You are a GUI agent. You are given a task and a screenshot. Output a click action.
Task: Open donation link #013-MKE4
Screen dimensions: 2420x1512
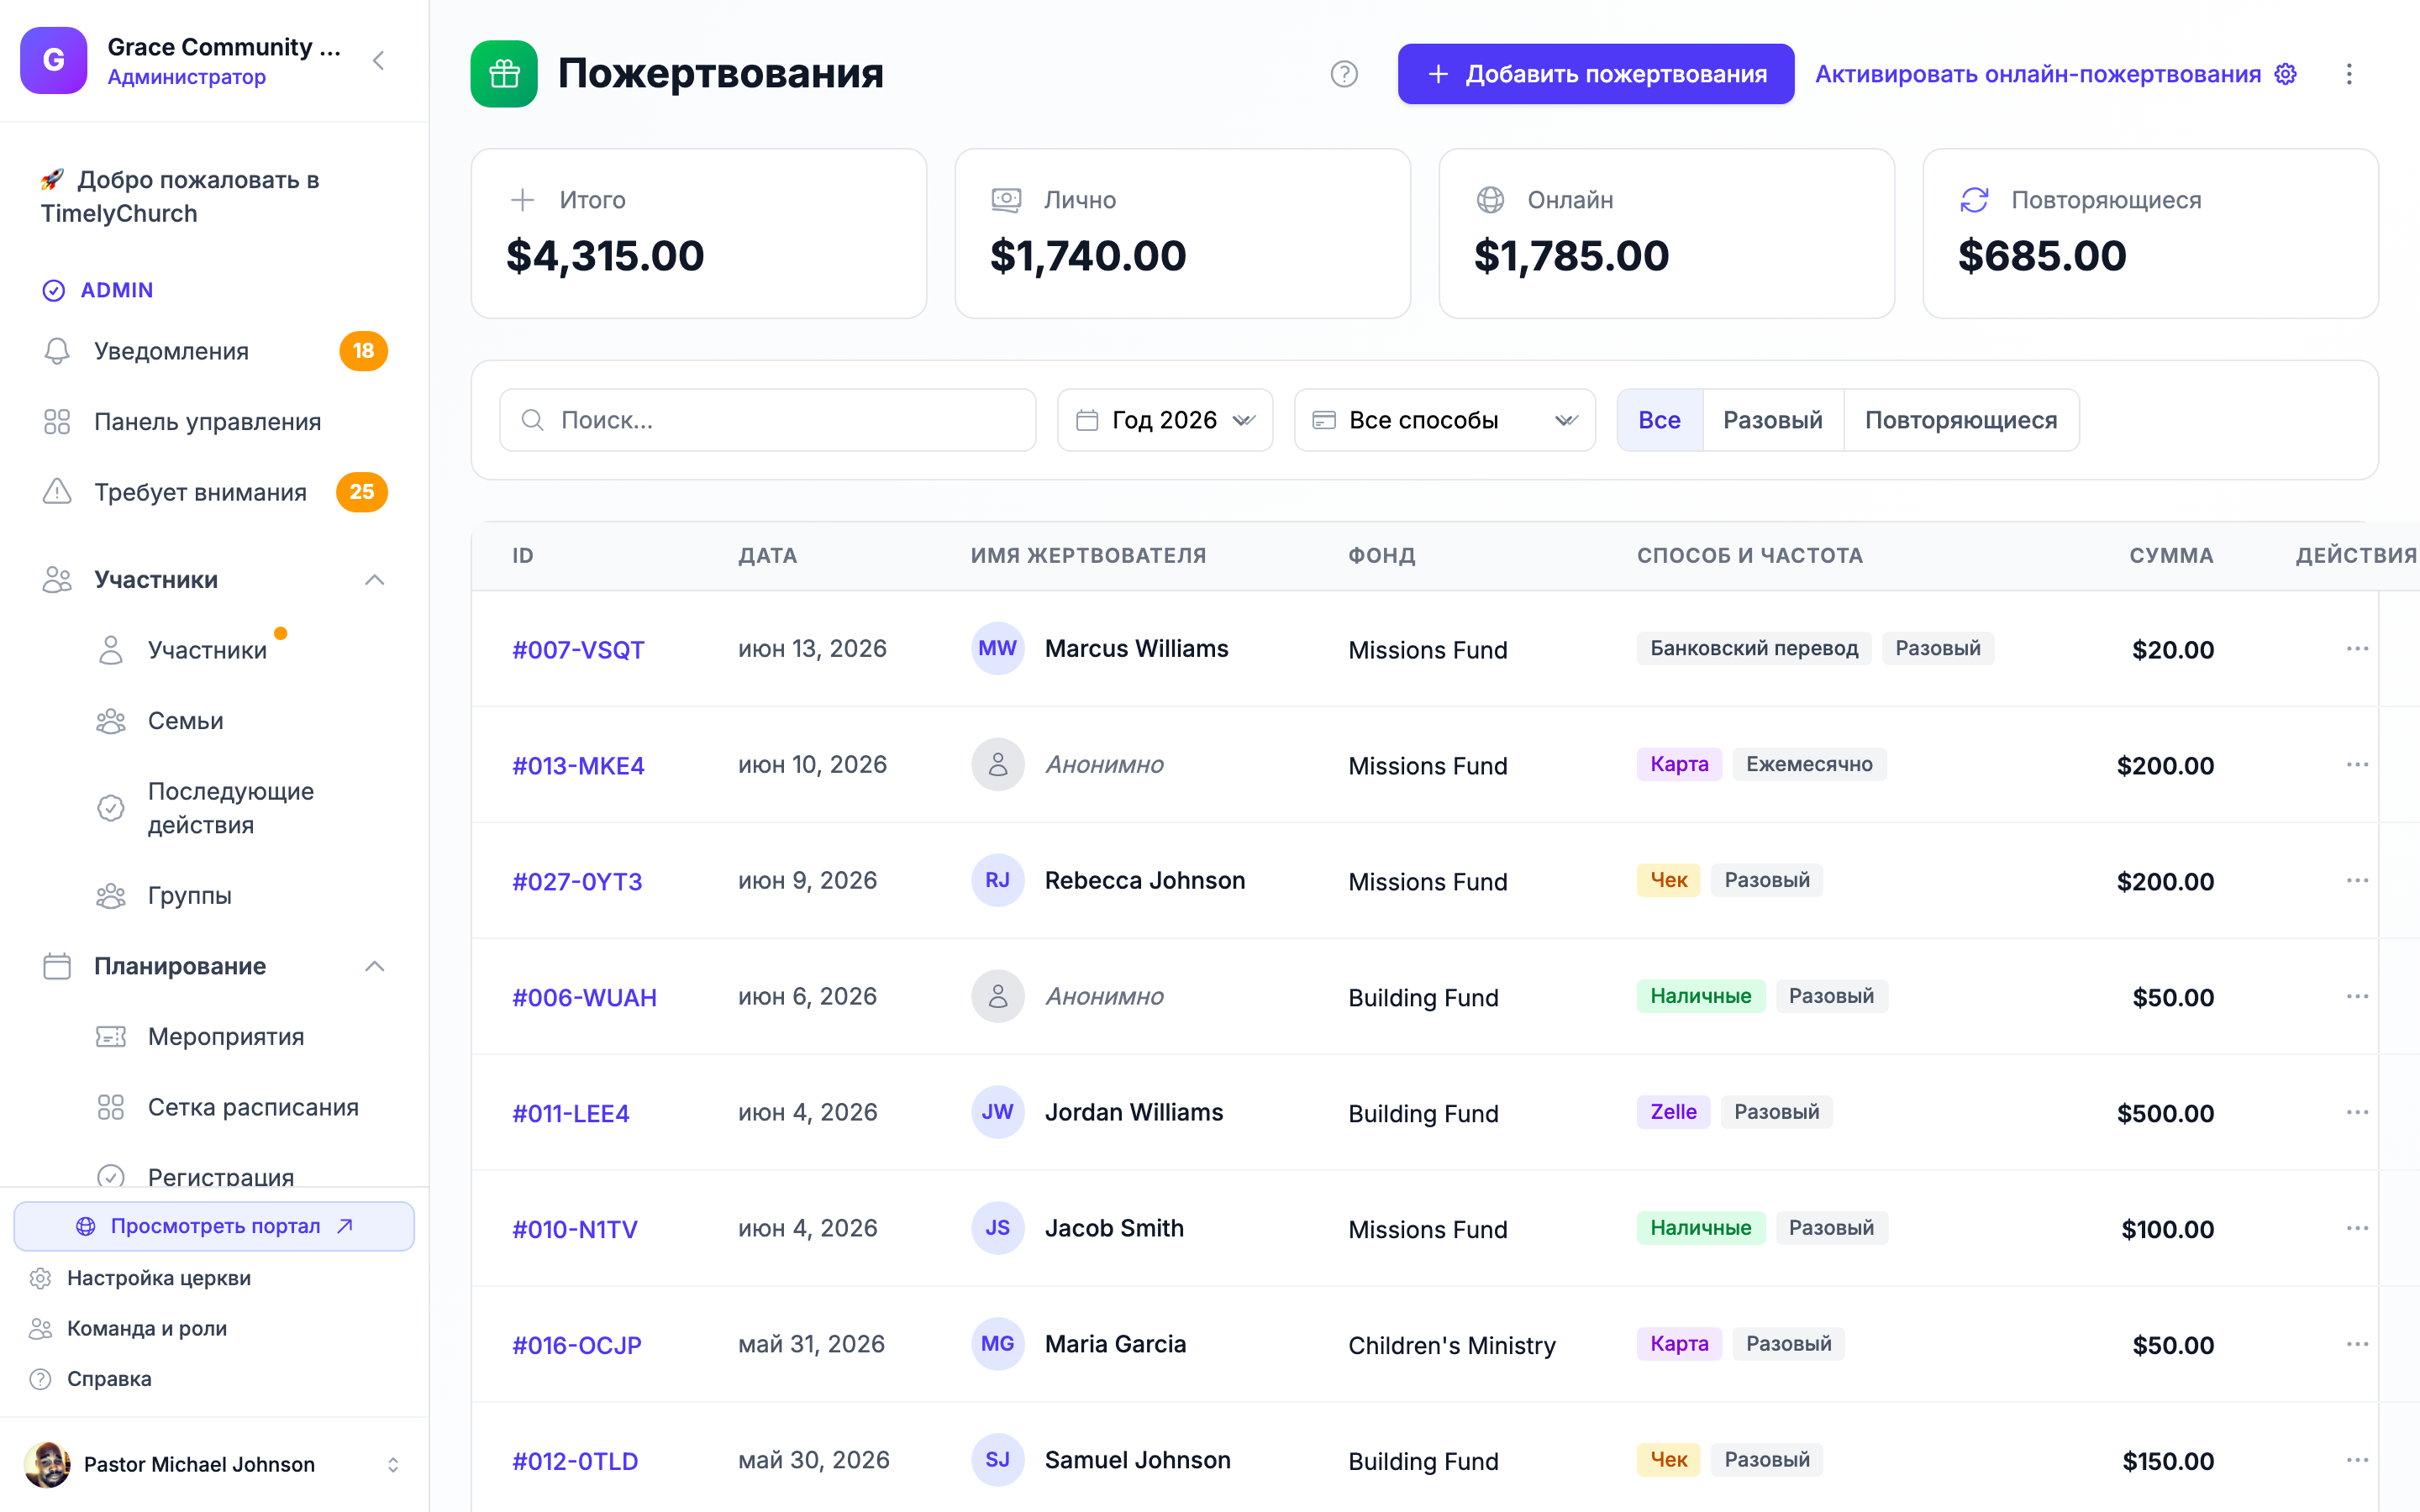tap(578, 766)
